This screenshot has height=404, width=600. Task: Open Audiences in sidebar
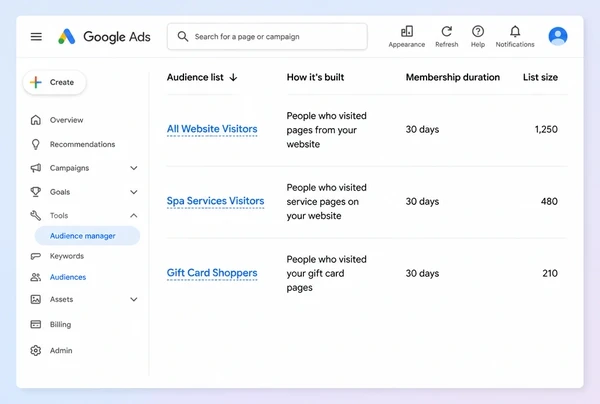click(x=68, y=277)
